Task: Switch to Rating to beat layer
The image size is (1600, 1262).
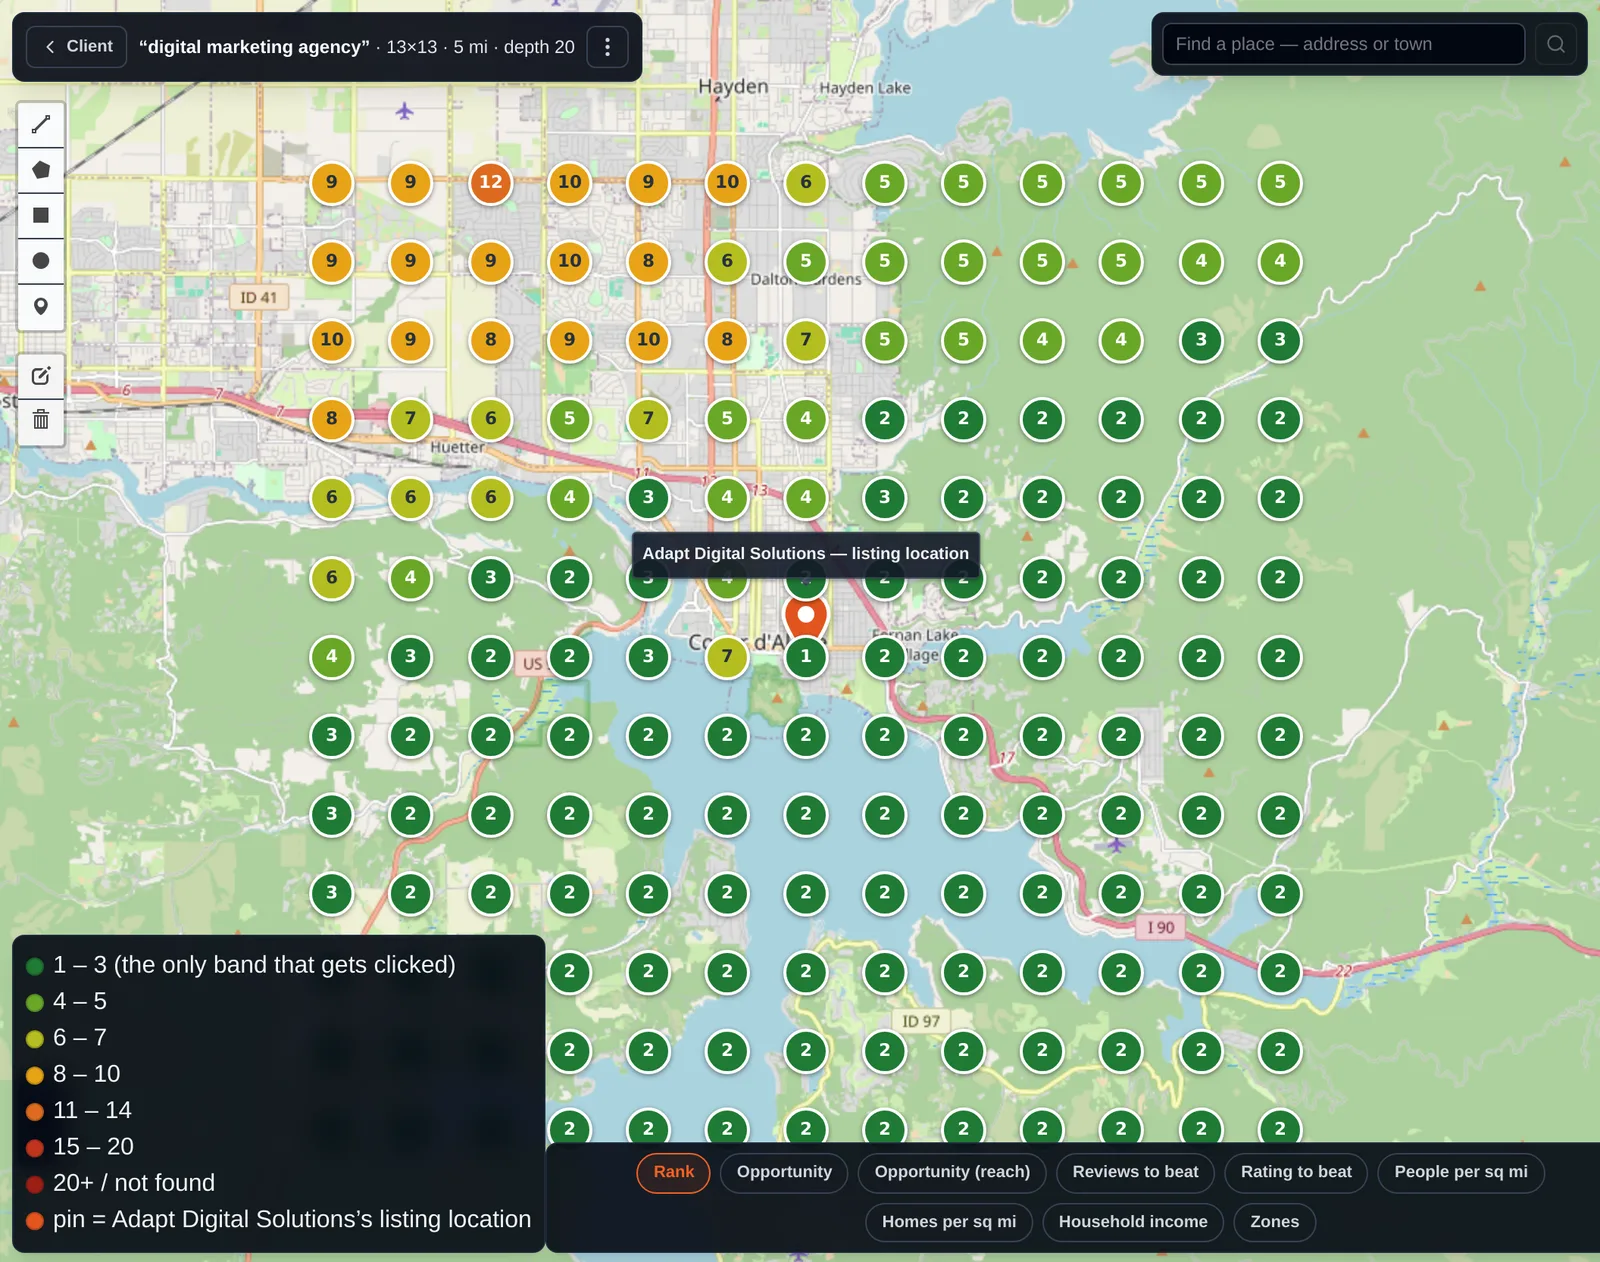Action: click(1296, 1172)
